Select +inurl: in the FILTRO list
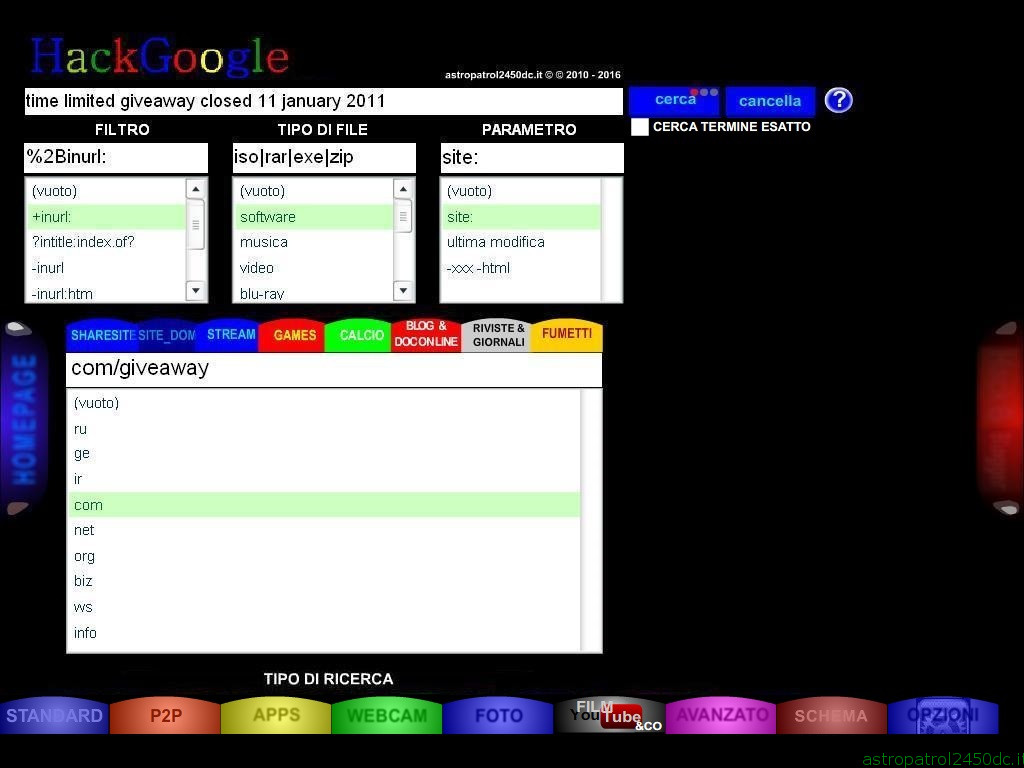 (108, 217)
